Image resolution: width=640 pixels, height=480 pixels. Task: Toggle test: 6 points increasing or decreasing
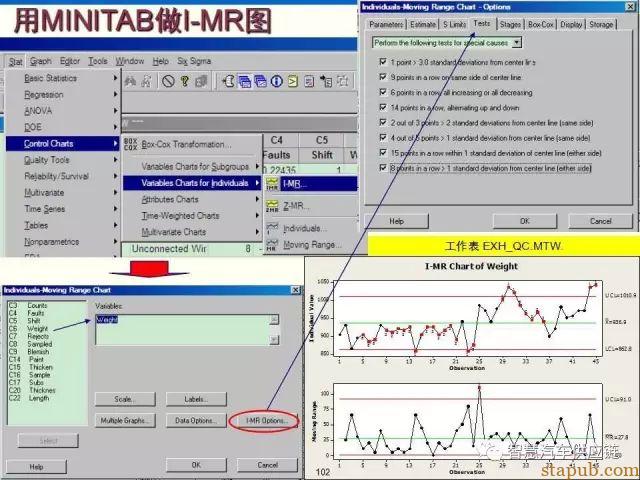pyautogui.click(x=383, y=92)
